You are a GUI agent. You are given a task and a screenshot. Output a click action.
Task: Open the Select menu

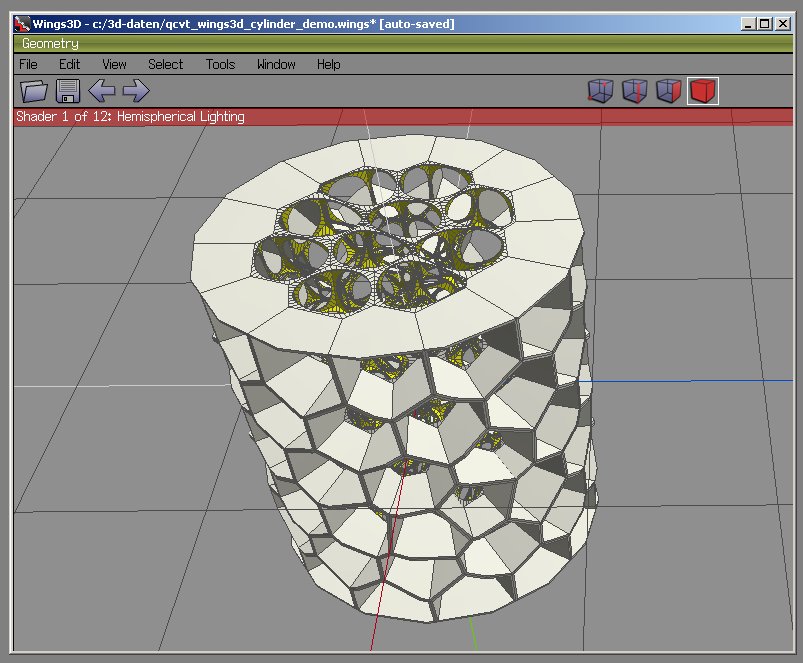164,64
